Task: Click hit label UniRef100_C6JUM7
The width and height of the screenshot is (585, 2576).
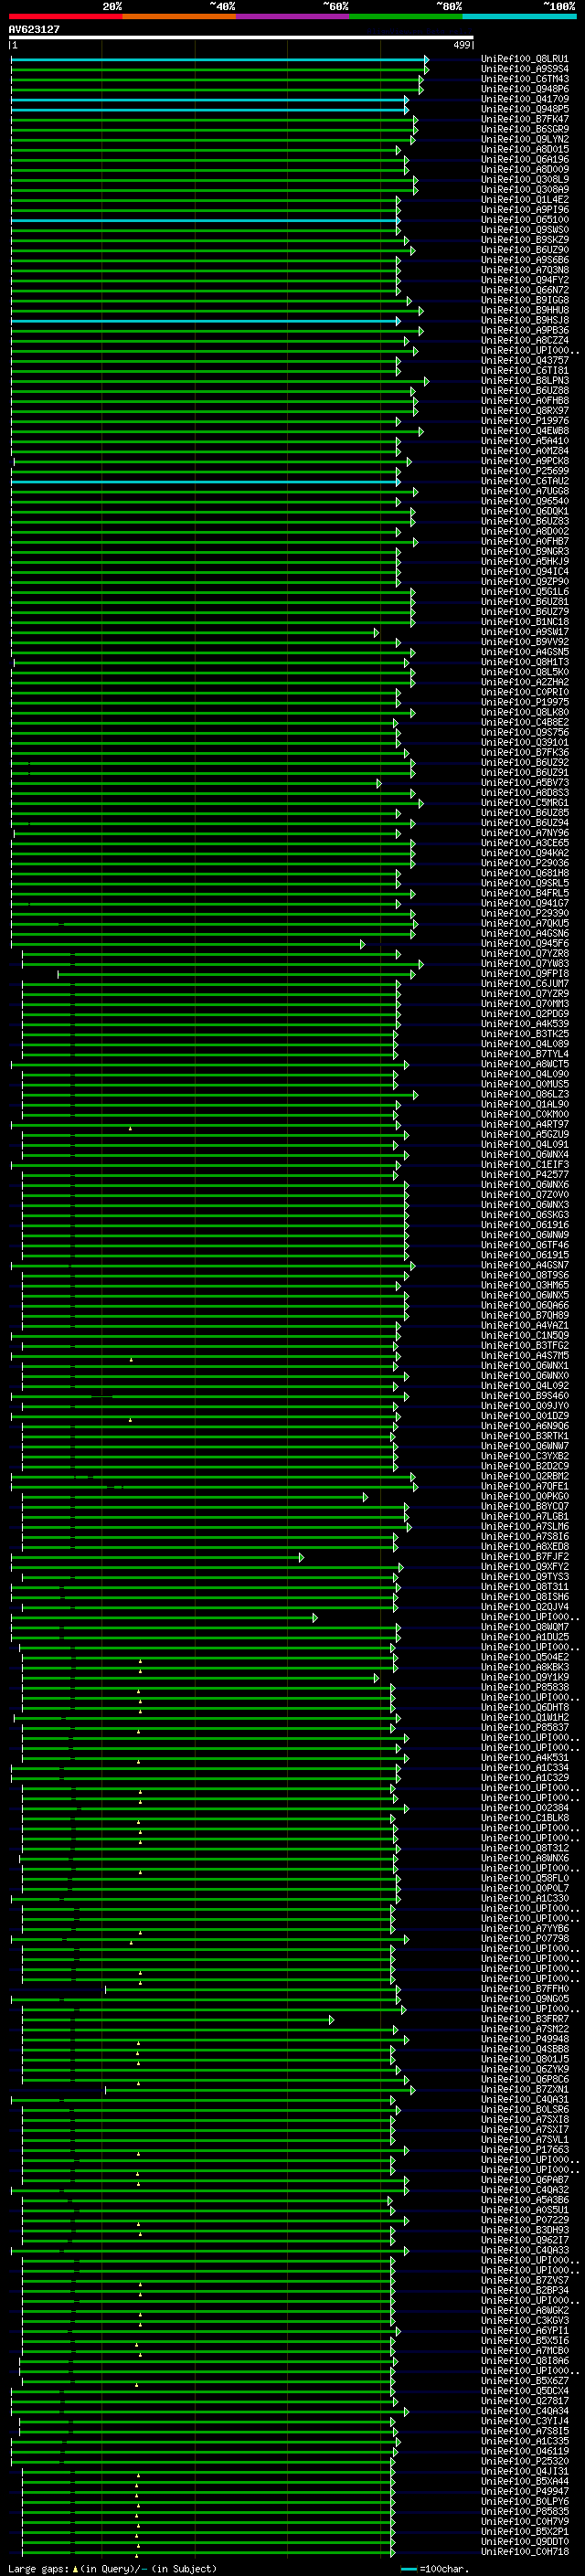Action: (525, 984)
